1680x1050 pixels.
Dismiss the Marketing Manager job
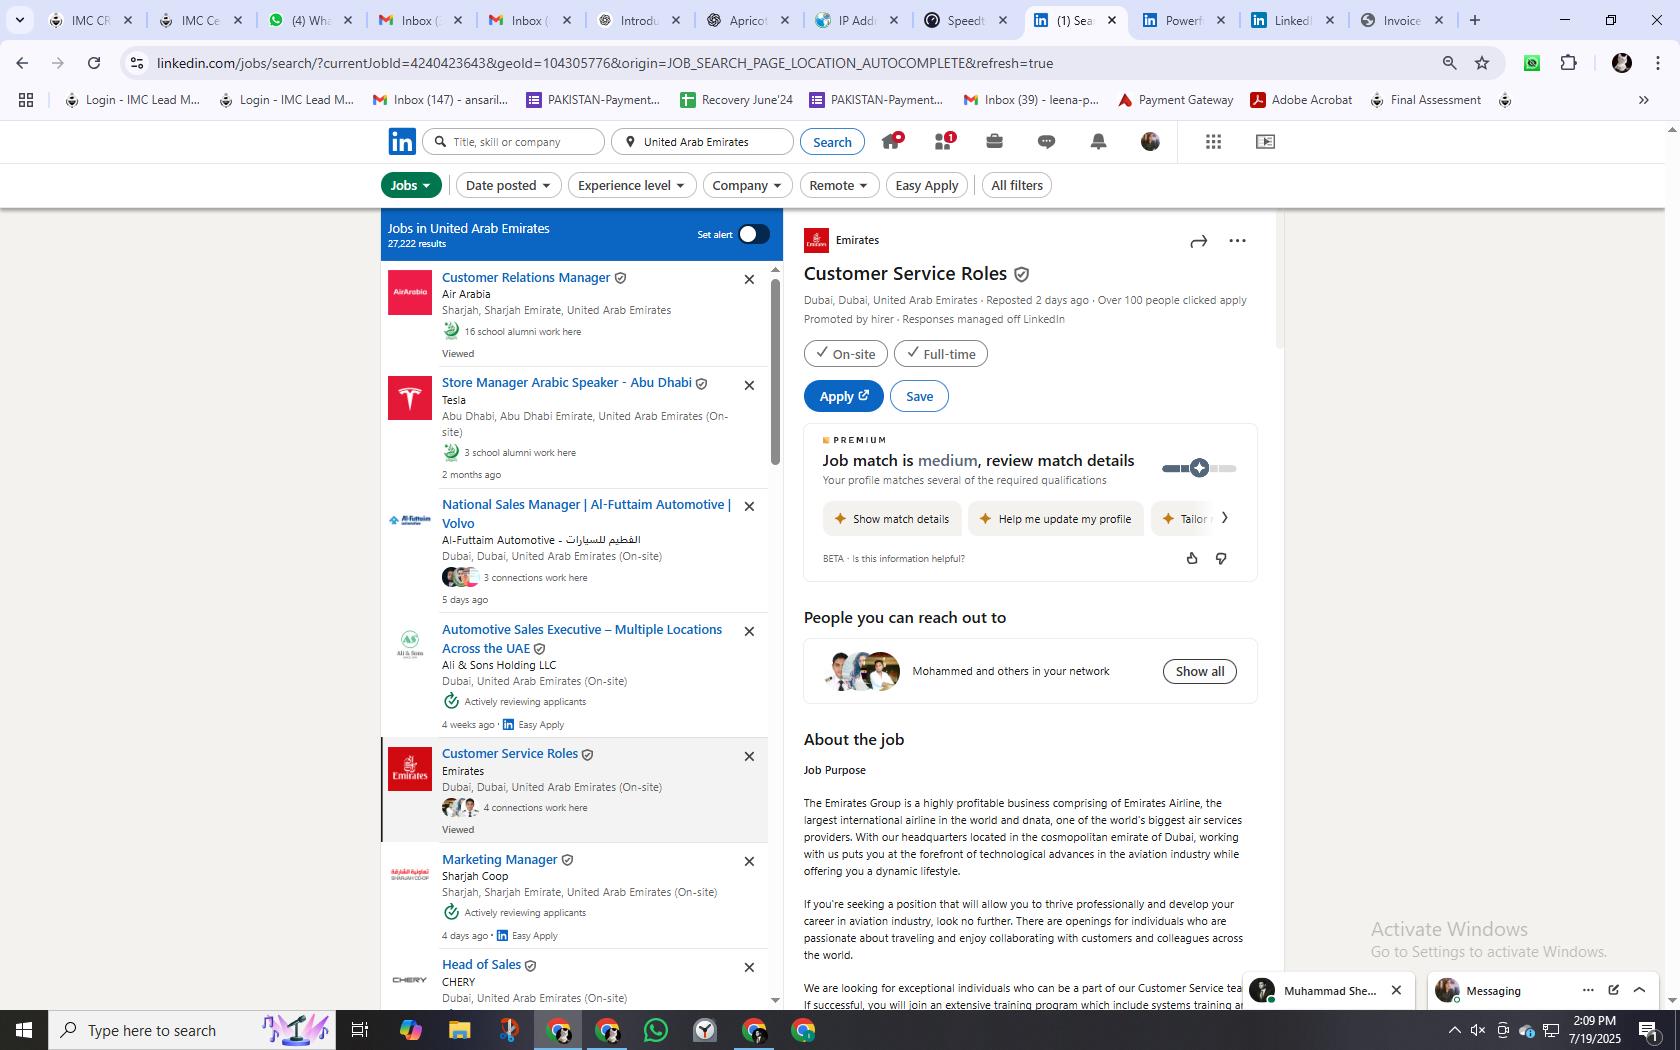pos(749,861)
